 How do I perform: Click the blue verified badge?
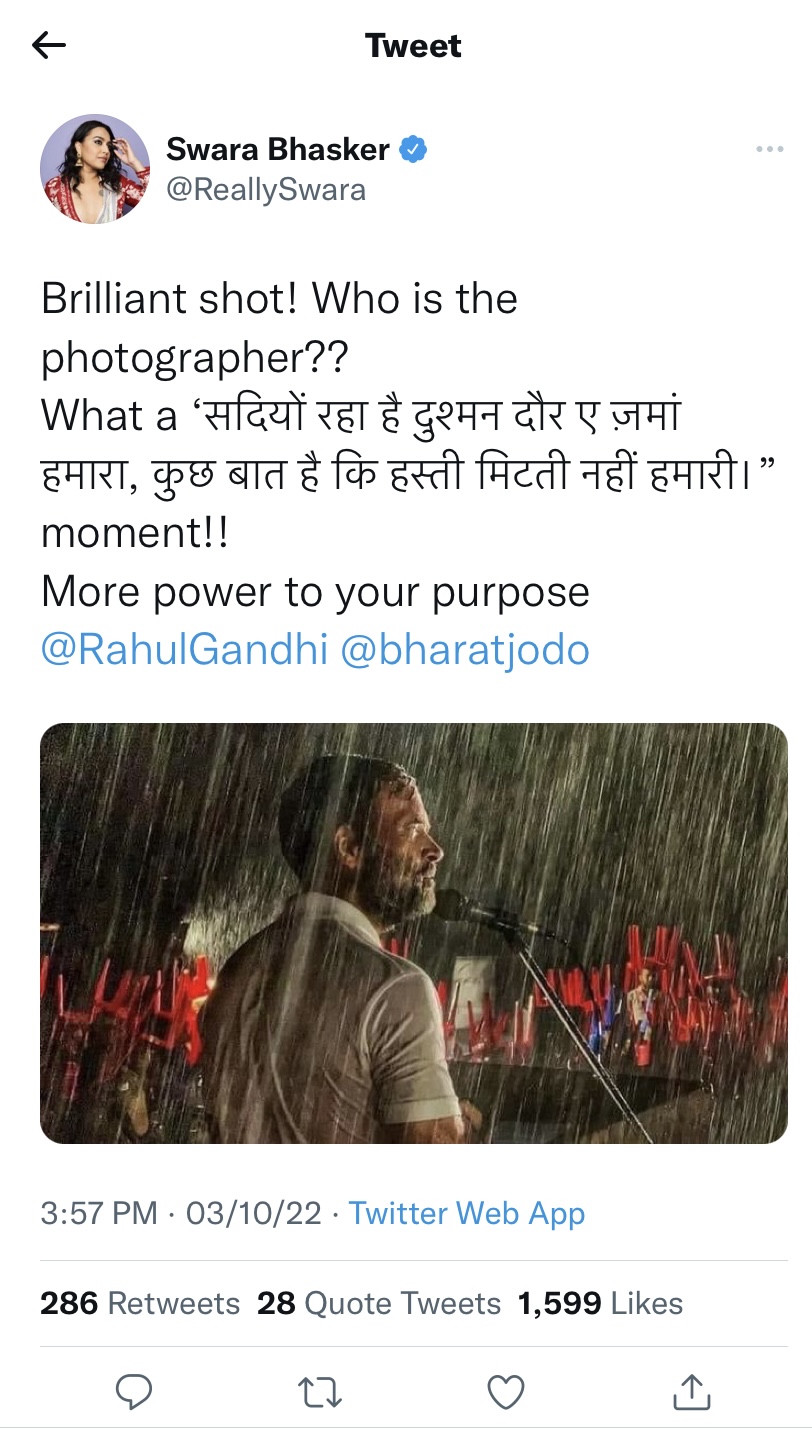tap(414, 150)
